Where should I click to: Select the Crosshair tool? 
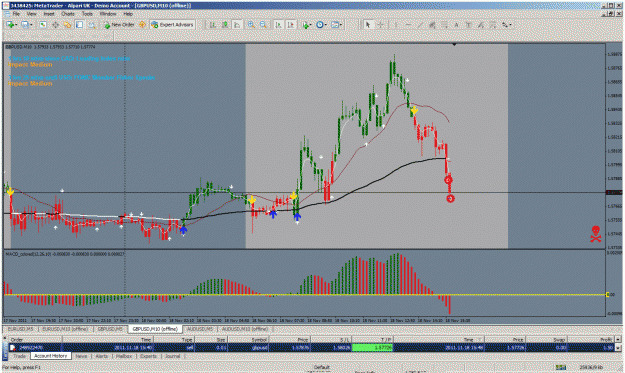[381, 25]
